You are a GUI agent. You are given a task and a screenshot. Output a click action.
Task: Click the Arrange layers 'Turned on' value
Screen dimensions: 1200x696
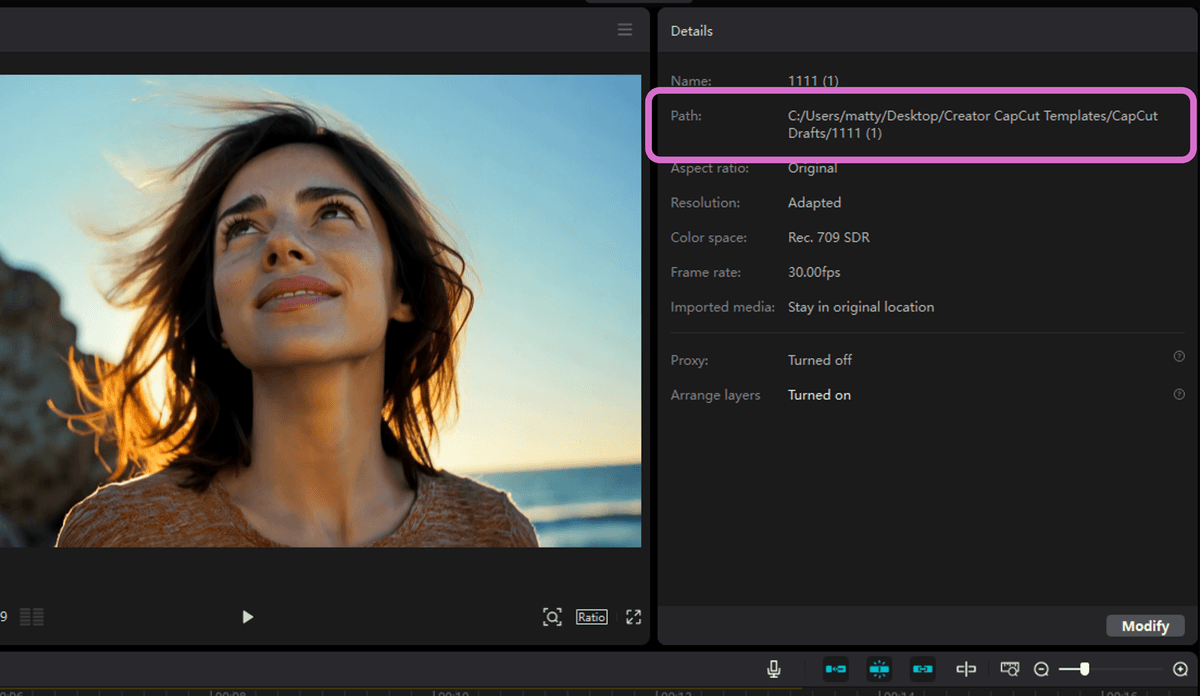pyautogui.click(x=820, y=395)
